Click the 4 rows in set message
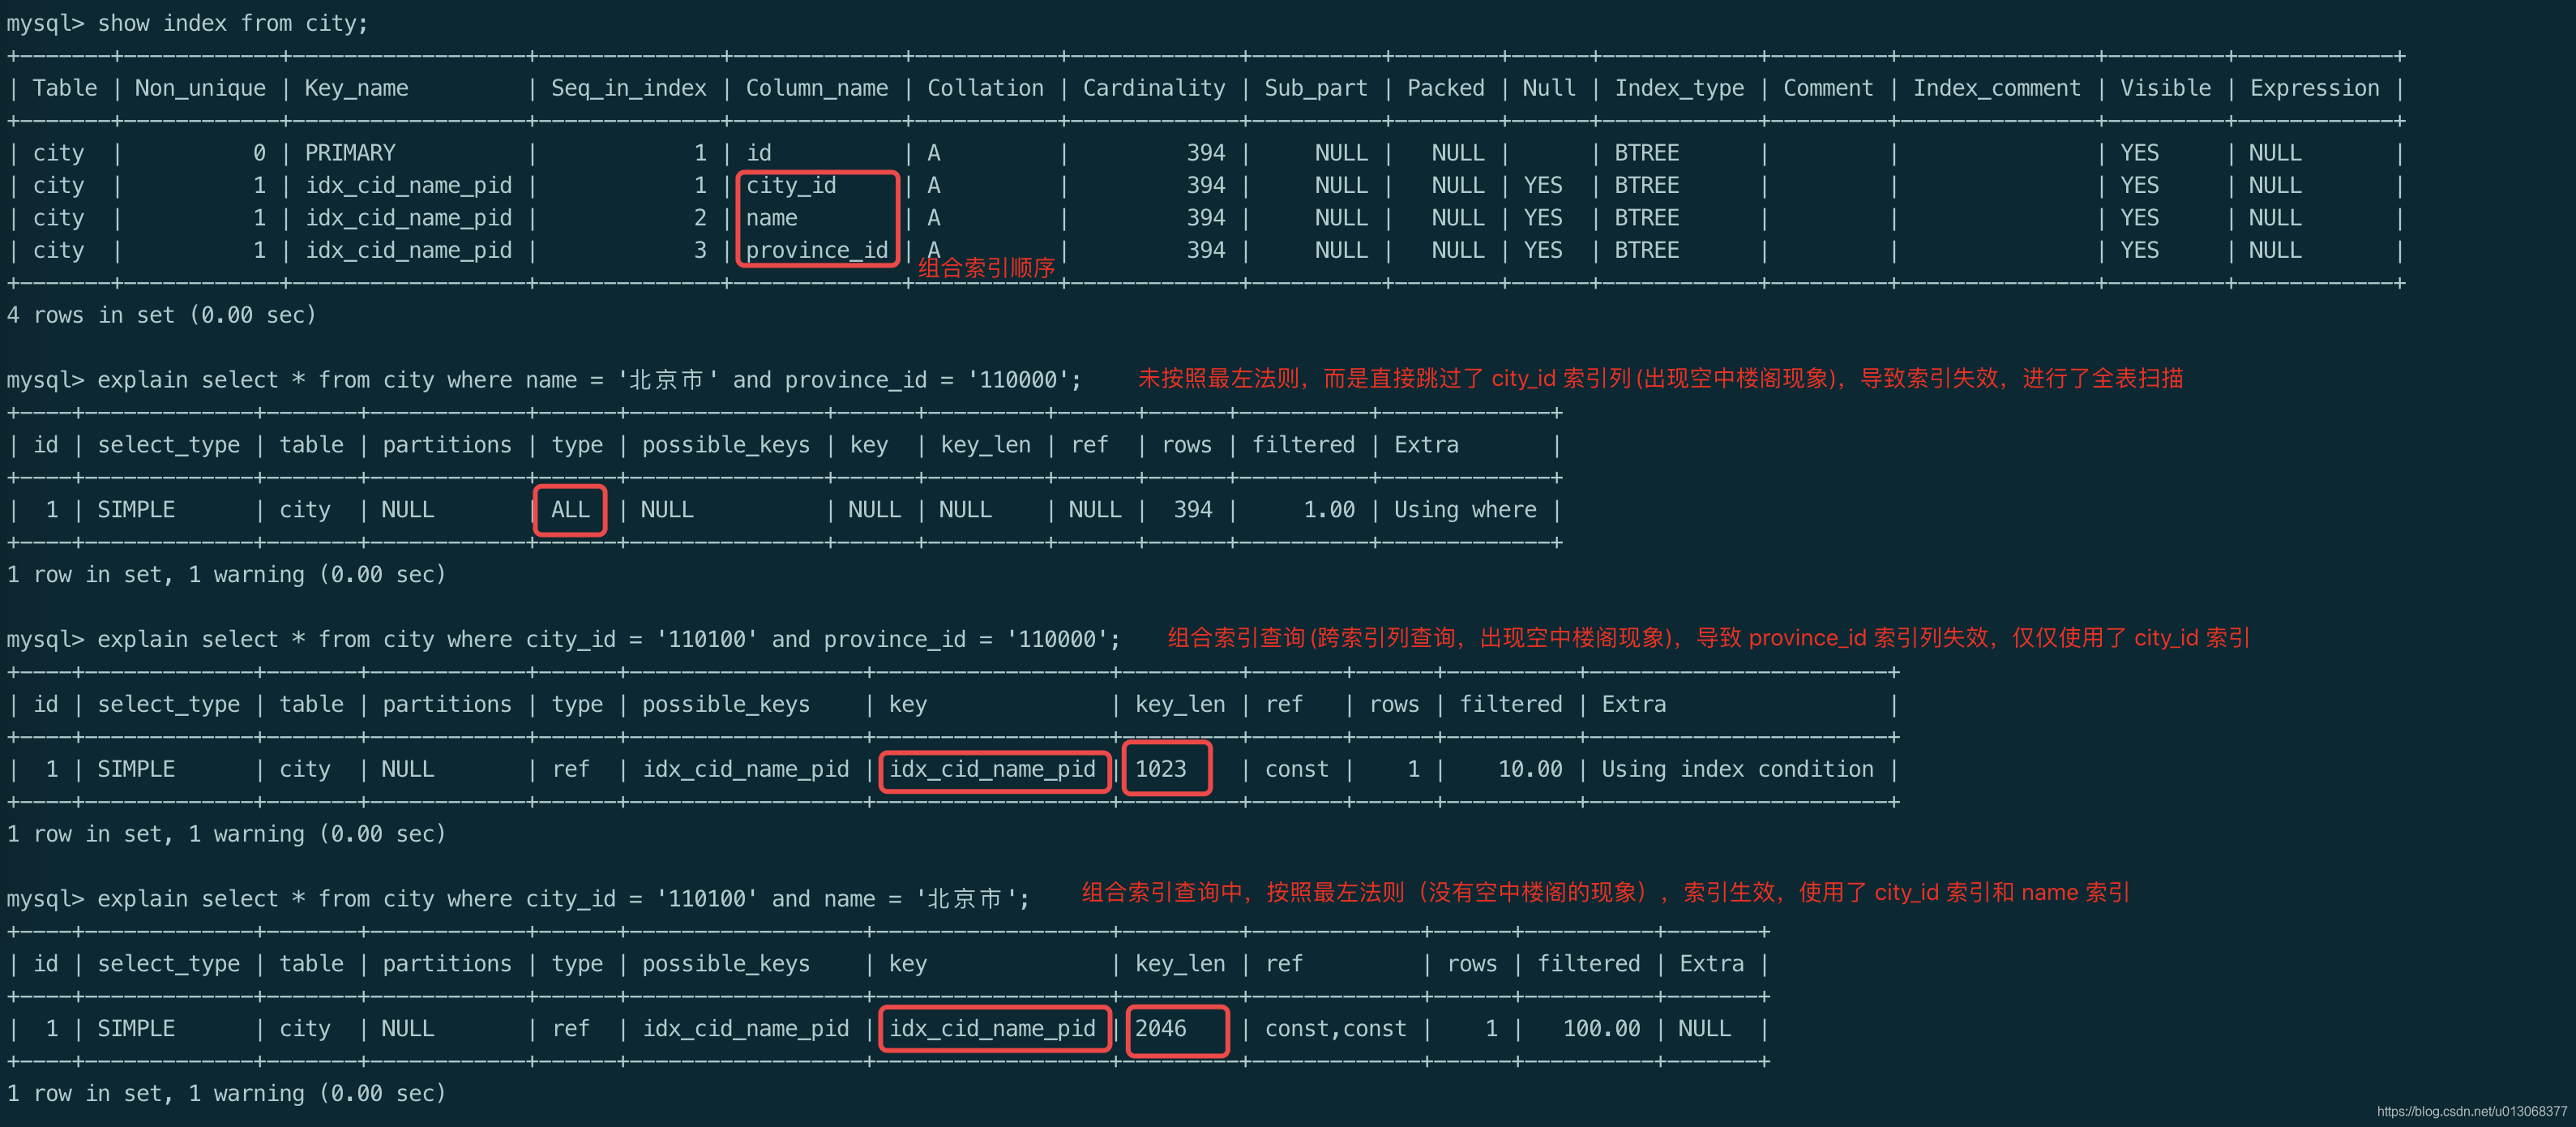The width and height of the screenshot is (2576, 1127). click(161, 315)
